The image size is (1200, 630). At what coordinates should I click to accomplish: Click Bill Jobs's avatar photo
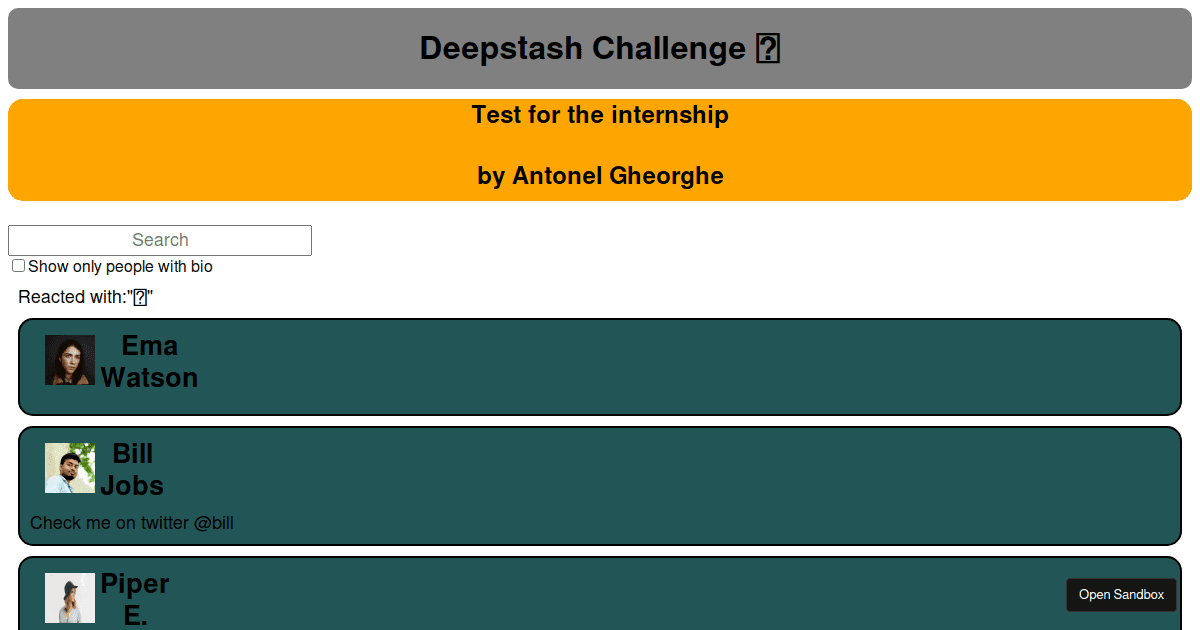[69, 467]
